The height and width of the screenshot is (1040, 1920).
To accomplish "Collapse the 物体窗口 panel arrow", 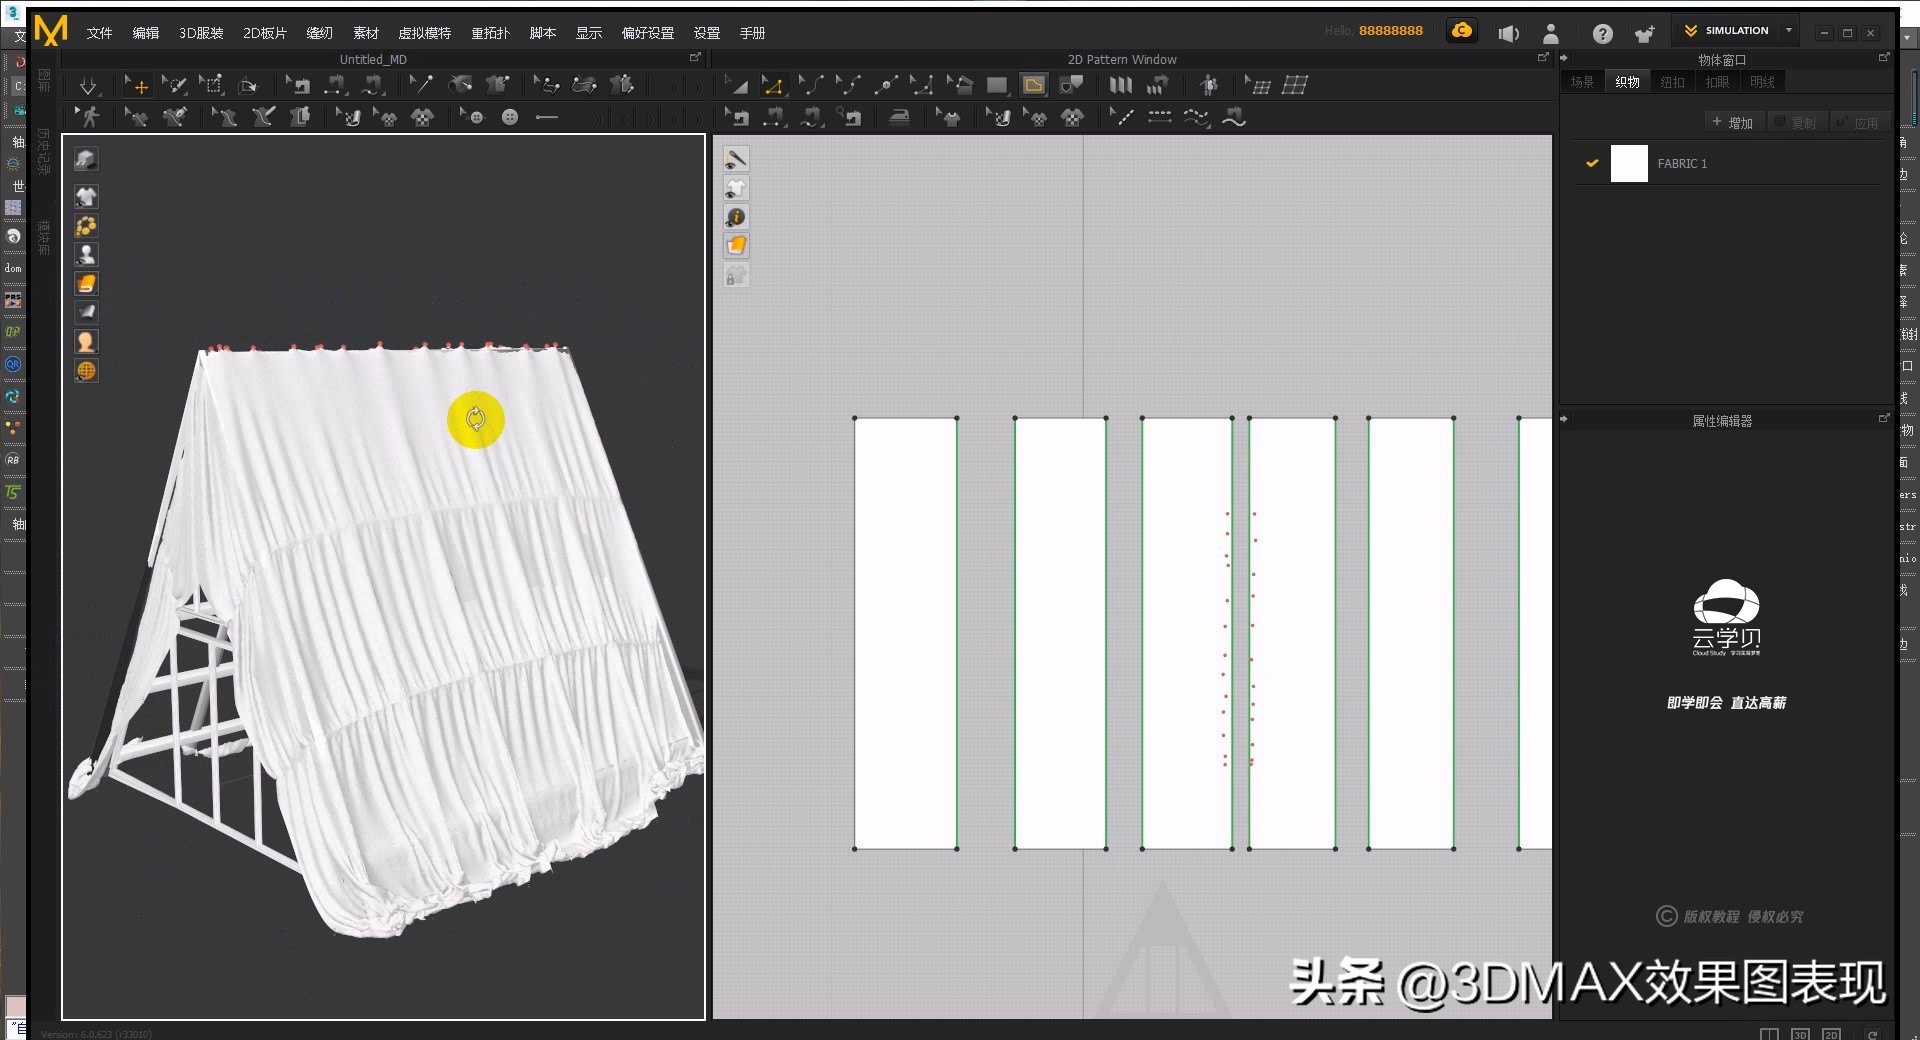I will [1564, 58].
